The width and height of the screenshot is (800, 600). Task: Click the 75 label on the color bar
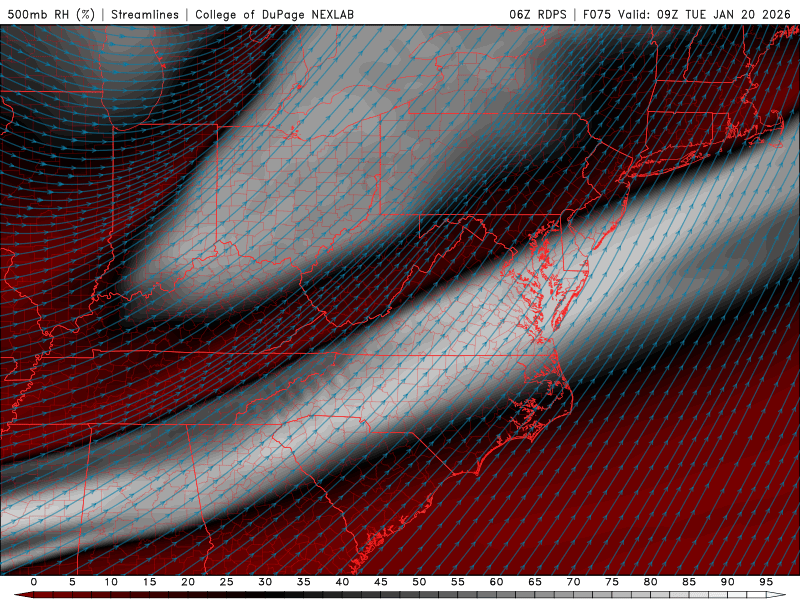(612, 582)
